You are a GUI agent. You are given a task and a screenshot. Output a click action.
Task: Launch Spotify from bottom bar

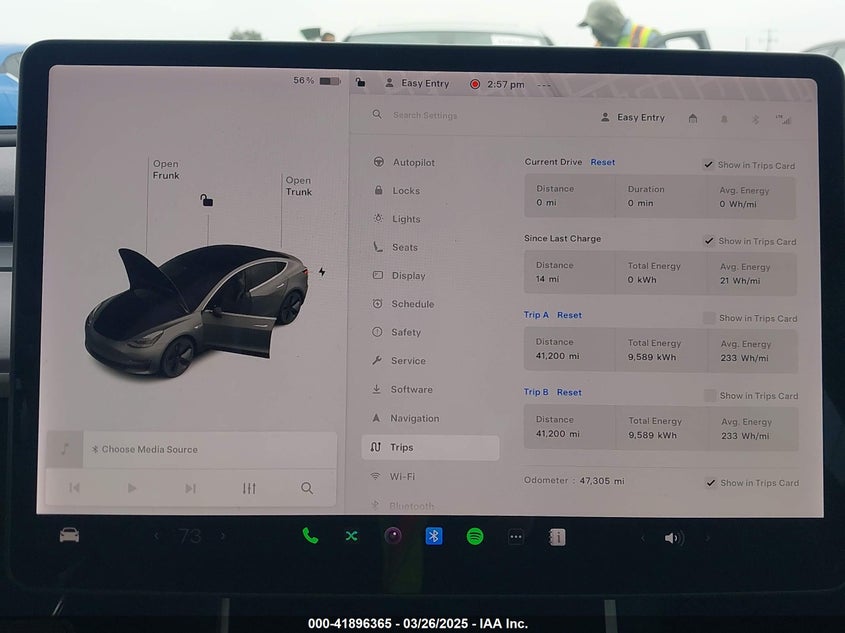pos(475,537)
